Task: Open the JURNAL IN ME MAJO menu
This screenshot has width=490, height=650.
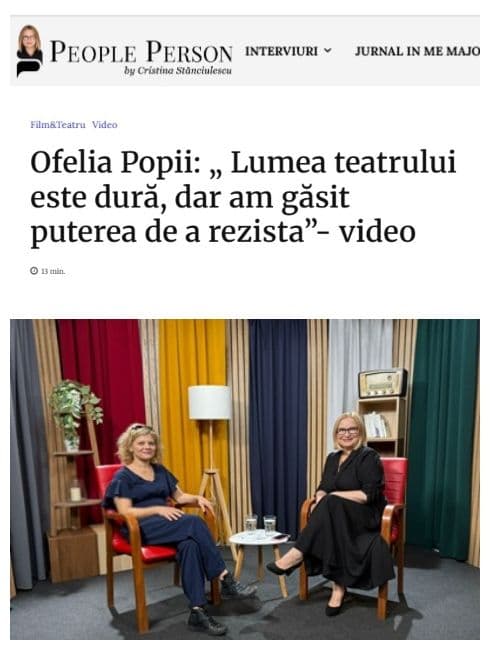Action: 417,51
